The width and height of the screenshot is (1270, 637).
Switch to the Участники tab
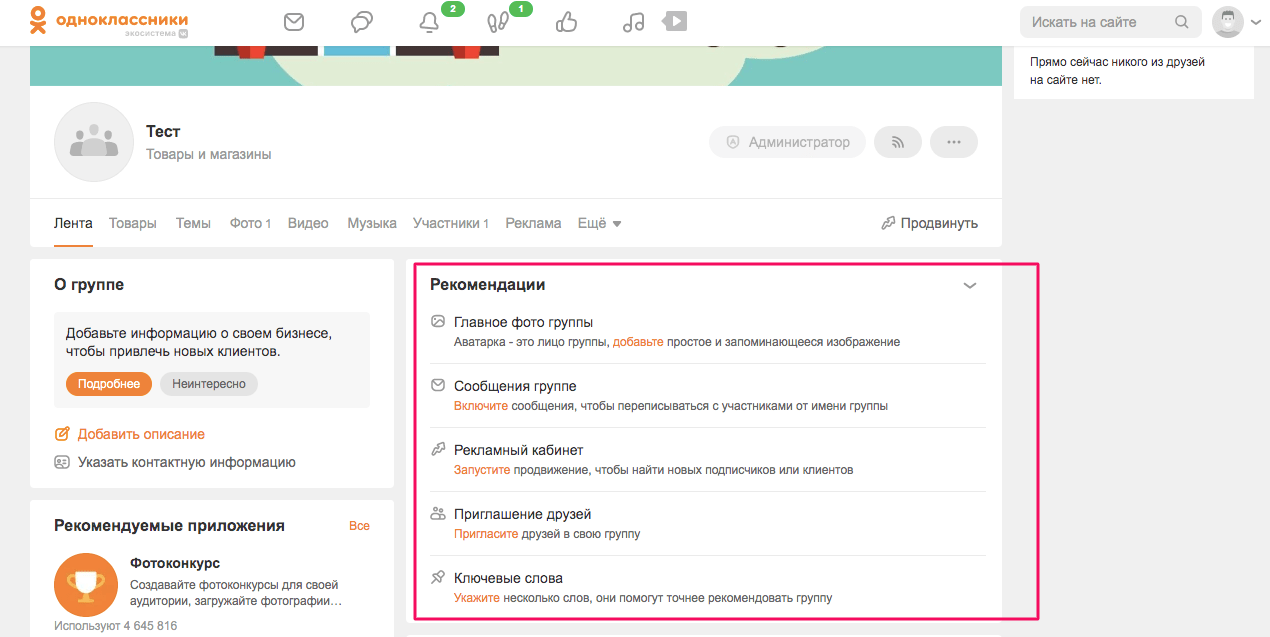pyautogui.click(x=450, y=223)
